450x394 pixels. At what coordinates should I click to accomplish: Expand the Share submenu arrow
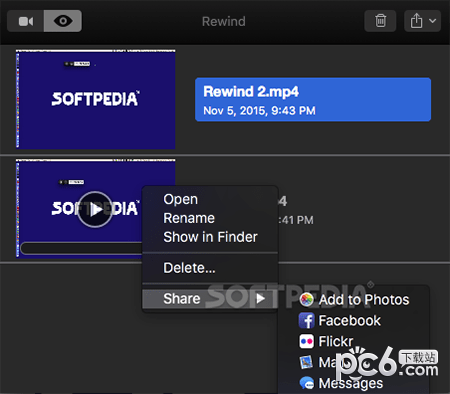(260, 299)
